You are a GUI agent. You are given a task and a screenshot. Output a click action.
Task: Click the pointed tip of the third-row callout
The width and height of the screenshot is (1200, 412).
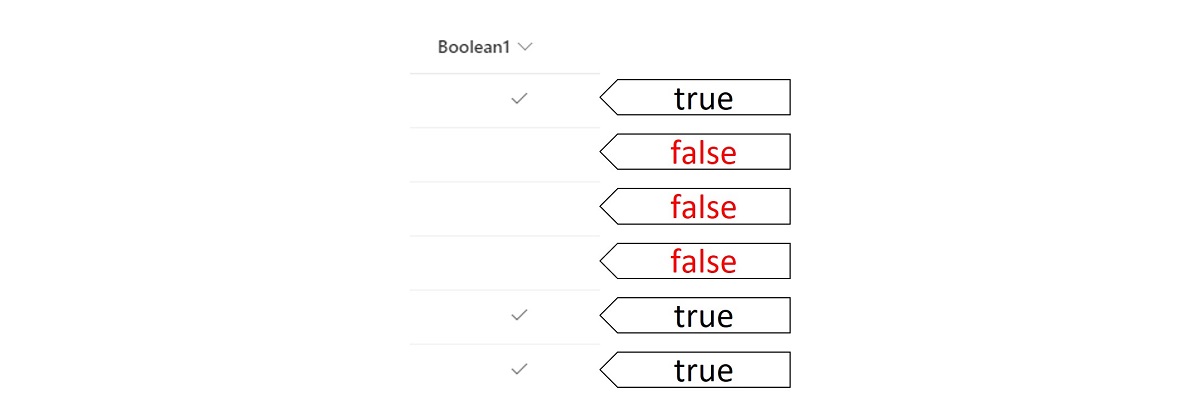(x=603, y=207)
